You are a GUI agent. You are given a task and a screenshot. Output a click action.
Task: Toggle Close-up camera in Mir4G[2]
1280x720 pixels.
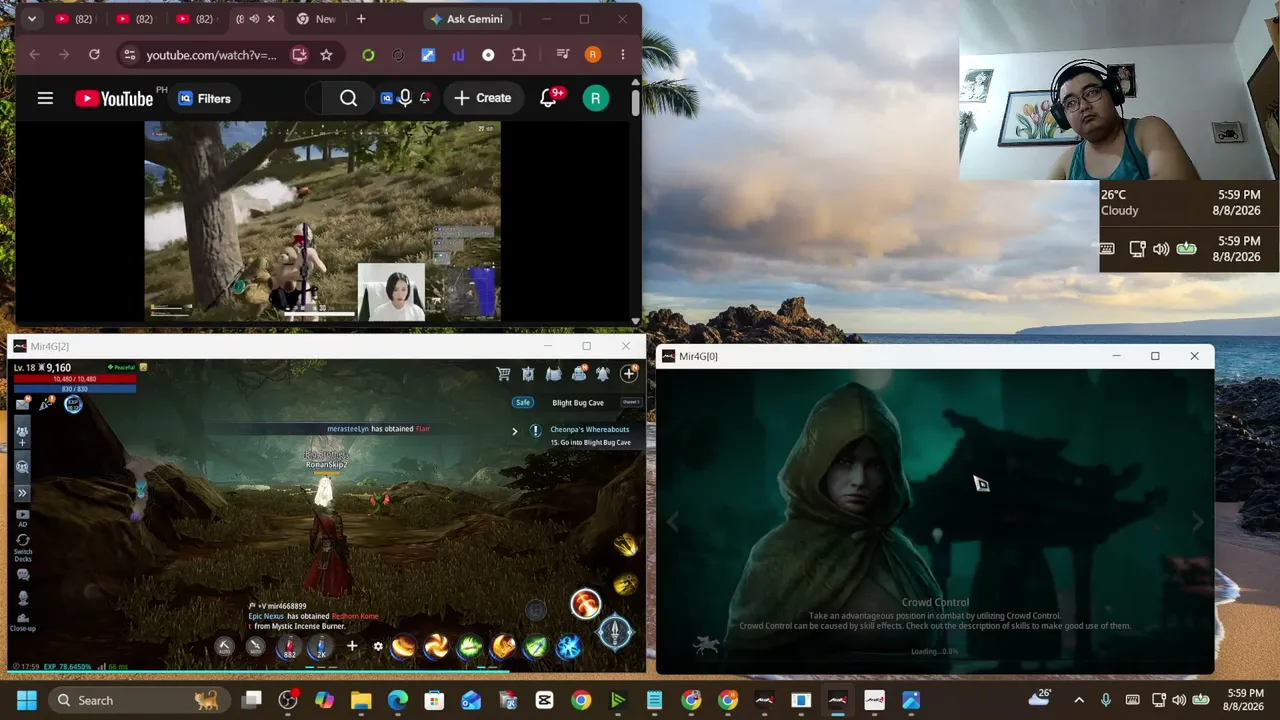click(x=22, y=623)
